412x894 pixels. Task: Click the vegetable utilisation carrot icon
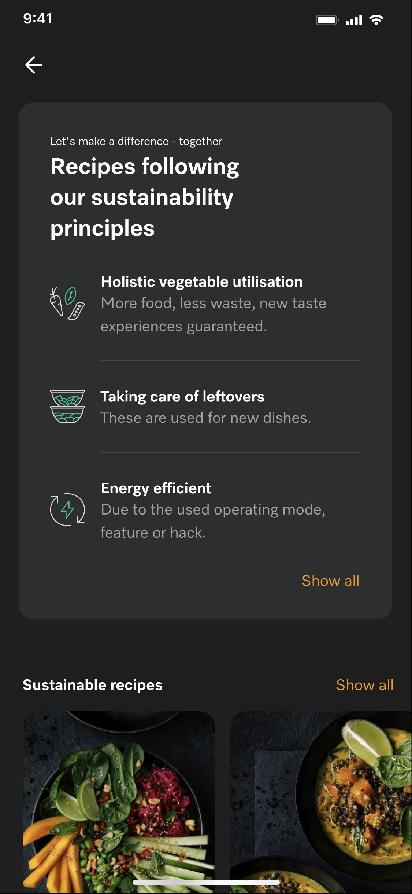(67, 302)
